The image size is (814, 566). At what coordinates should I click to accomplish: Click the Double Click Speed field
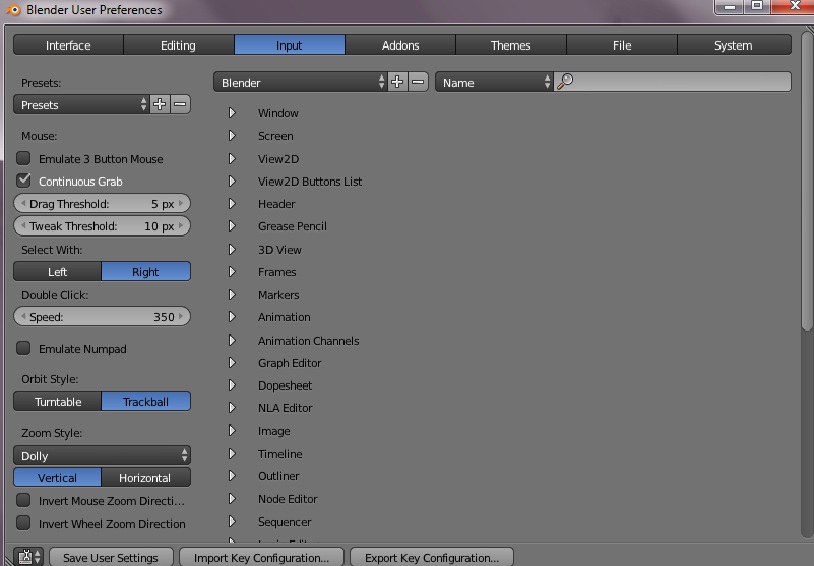point(102,316)
